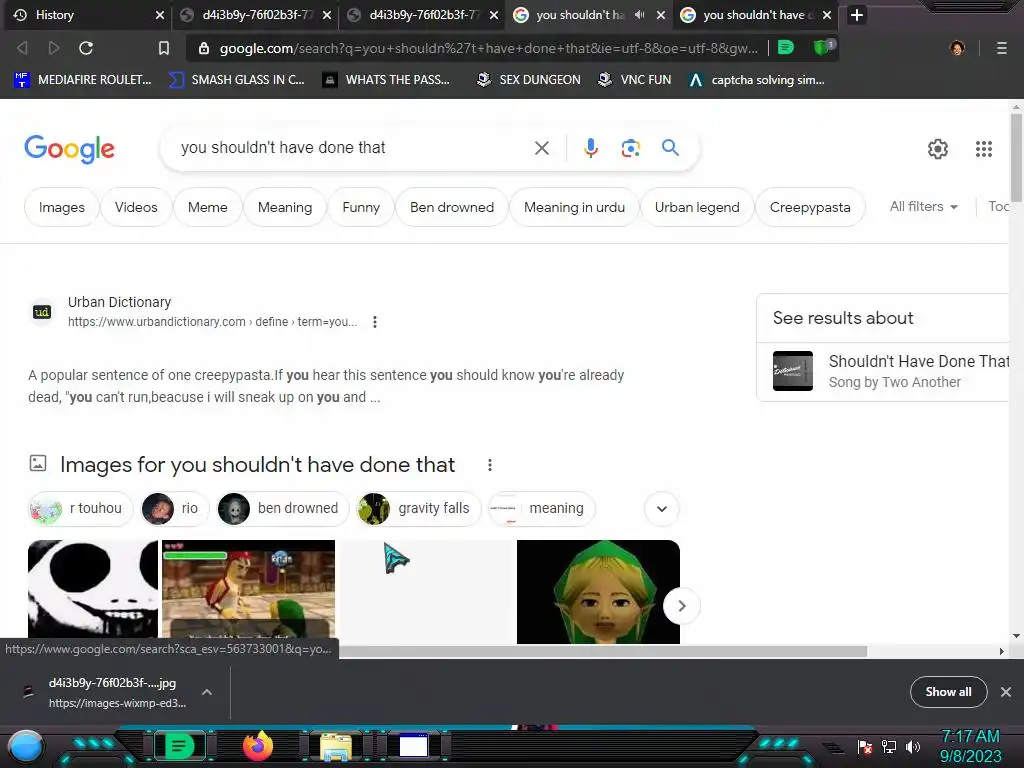Close the downloads bar
Viewport: 1024px width, 768px height.
click(x=1006, y=692)
